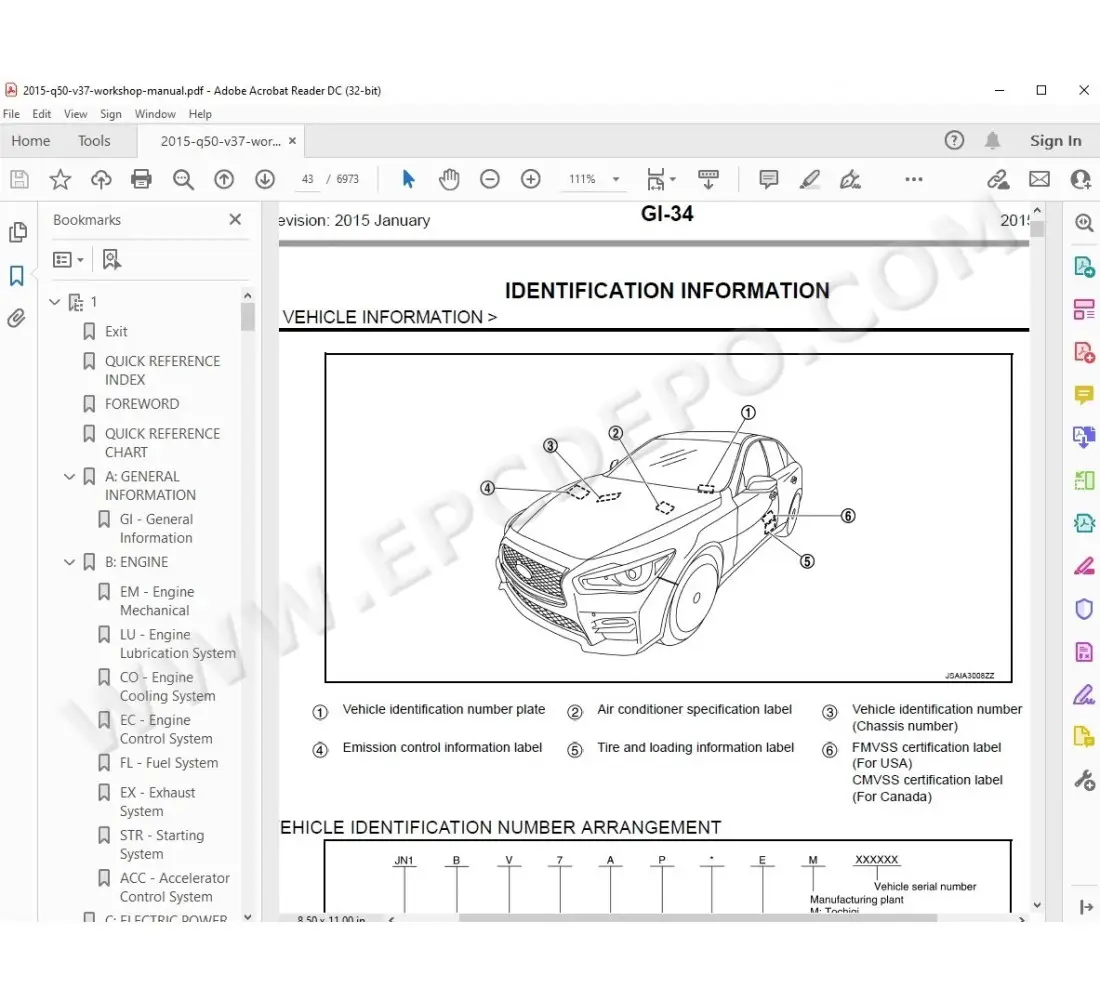Screen dimensions: 1100x1000
Task: Open the zoom level dropdown
Action: [x=614, y=179]
